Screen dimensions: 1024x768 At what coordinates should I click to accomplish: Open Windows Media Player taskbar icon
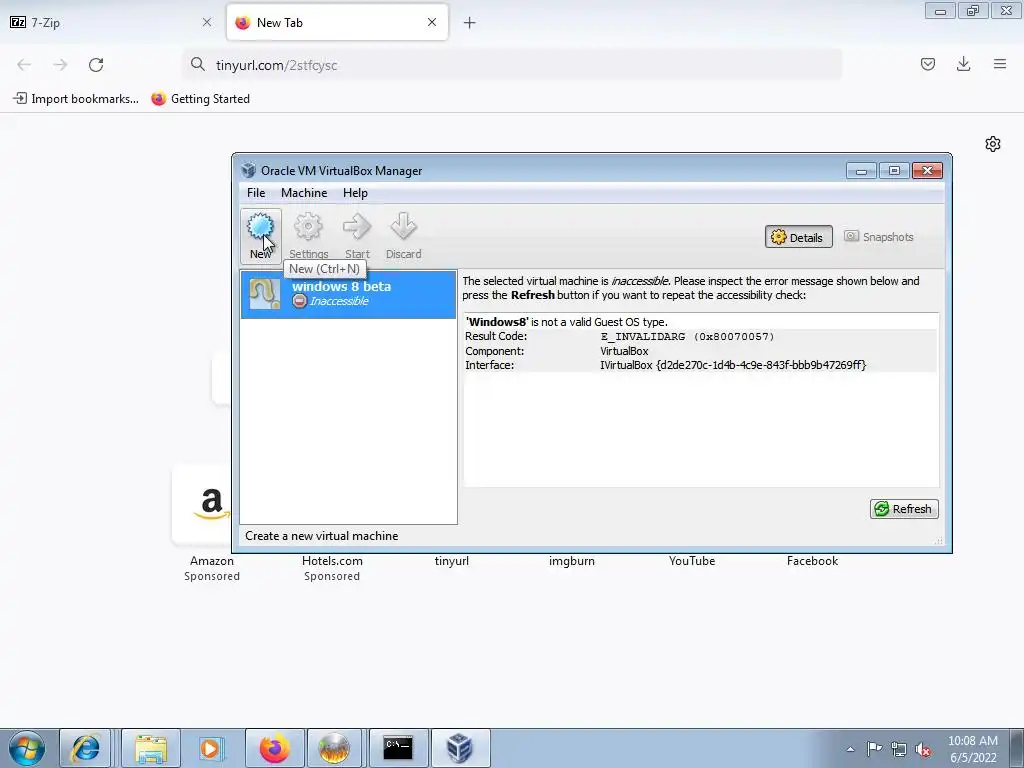pos(210,748)
